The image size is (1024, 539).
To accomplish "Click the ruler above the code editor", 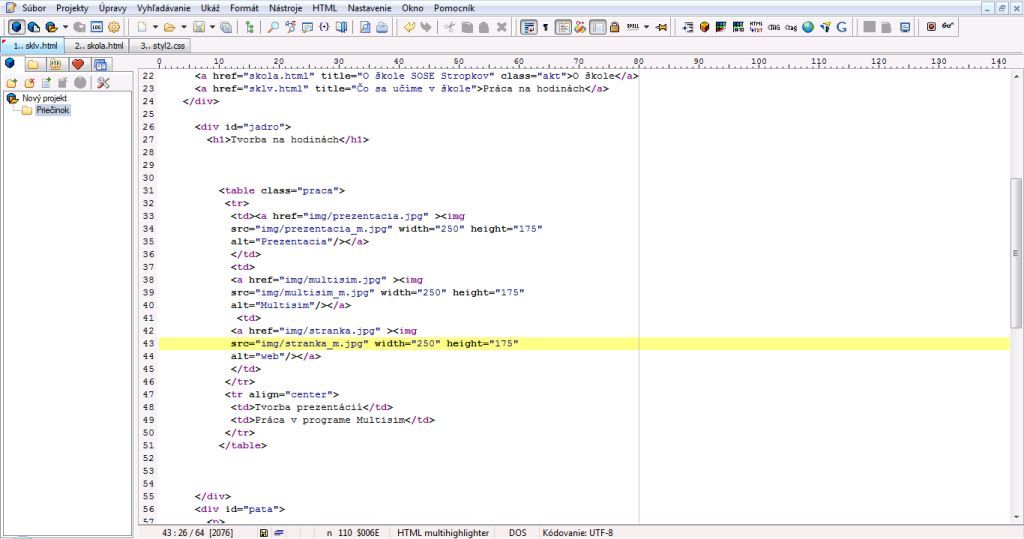I will [x=584, y=63].
